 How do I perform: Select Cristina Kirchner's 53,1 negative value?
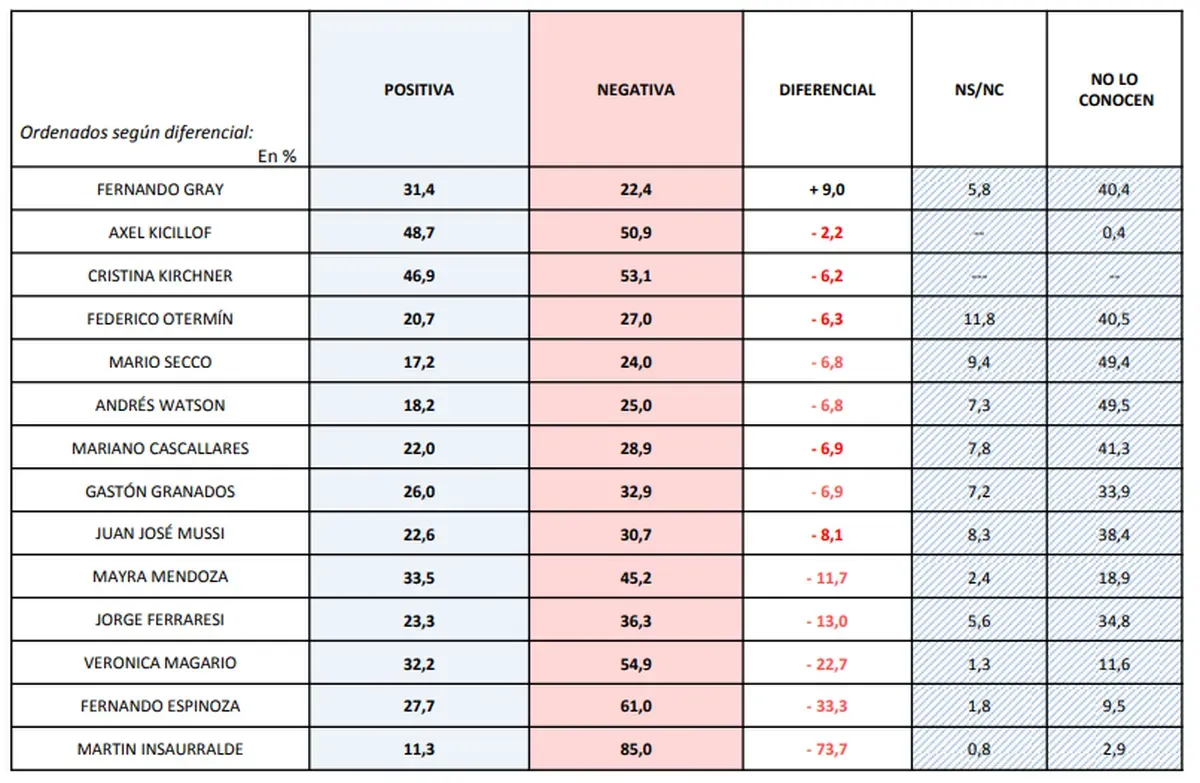[x=635, y=276]
